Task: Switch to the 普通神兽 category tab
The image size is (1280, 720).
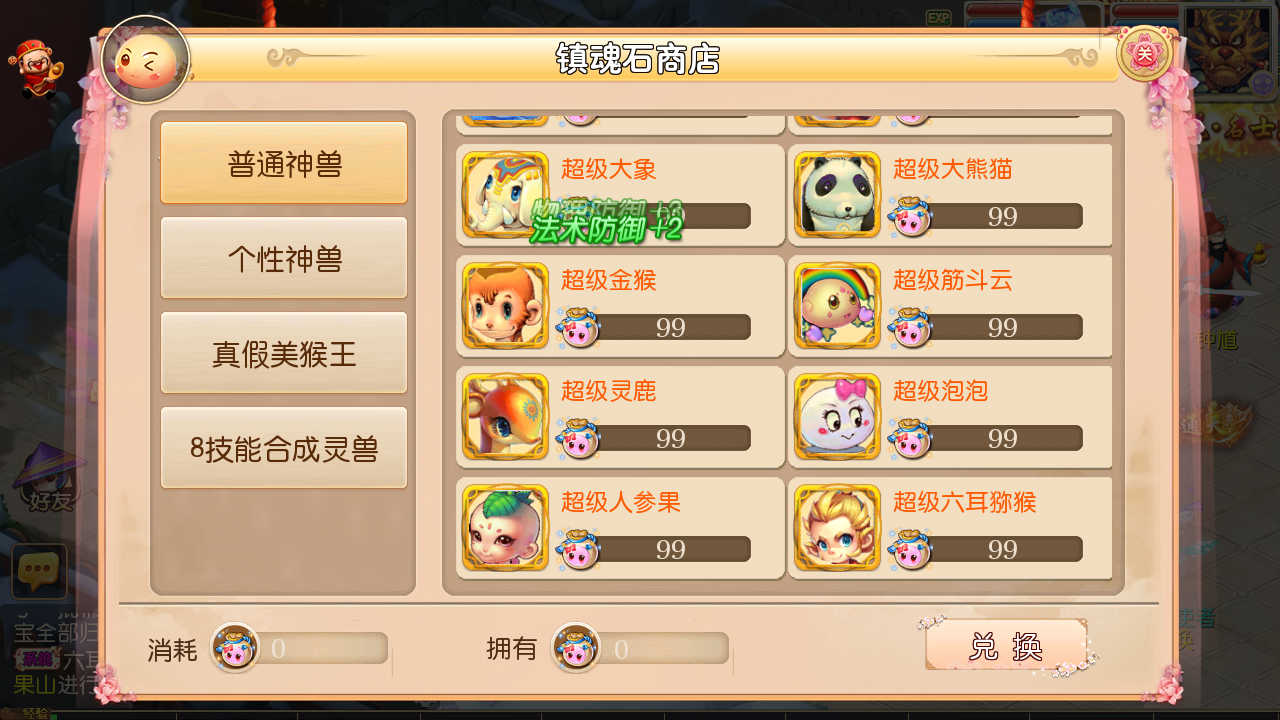Action: point(284,163)
